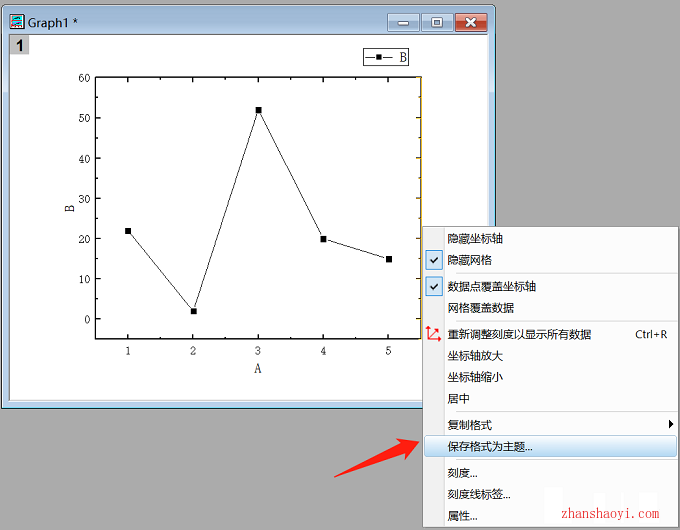Image resolution: width=680 pixels, height=530 pixels.
Task: Click Y axis tick label 60
Action: [84, 78]
